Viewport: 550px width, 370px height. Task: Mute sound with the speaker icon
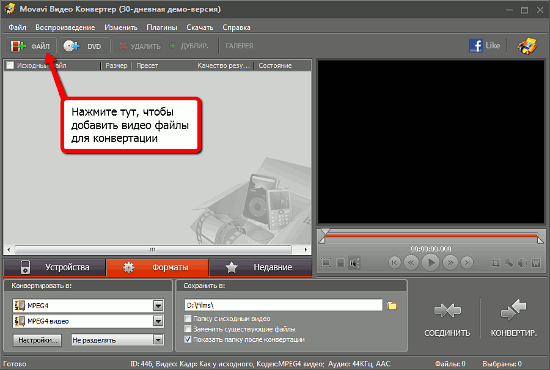click(x=354, y=262)
